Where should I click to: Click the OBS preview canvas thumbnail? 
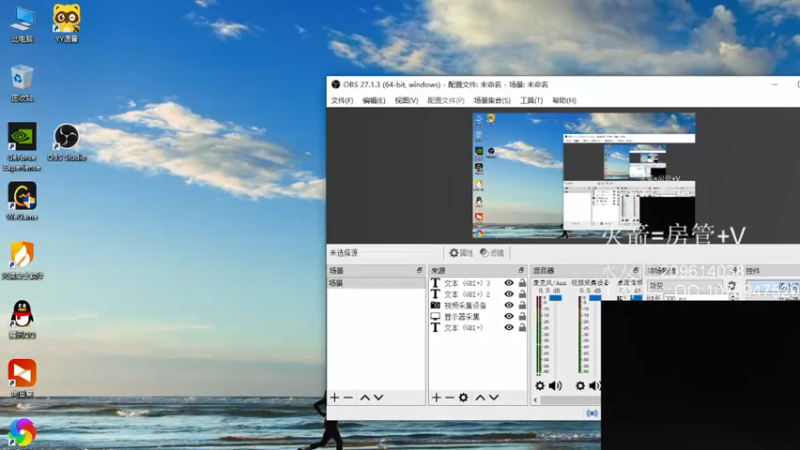tap(584, 176)
